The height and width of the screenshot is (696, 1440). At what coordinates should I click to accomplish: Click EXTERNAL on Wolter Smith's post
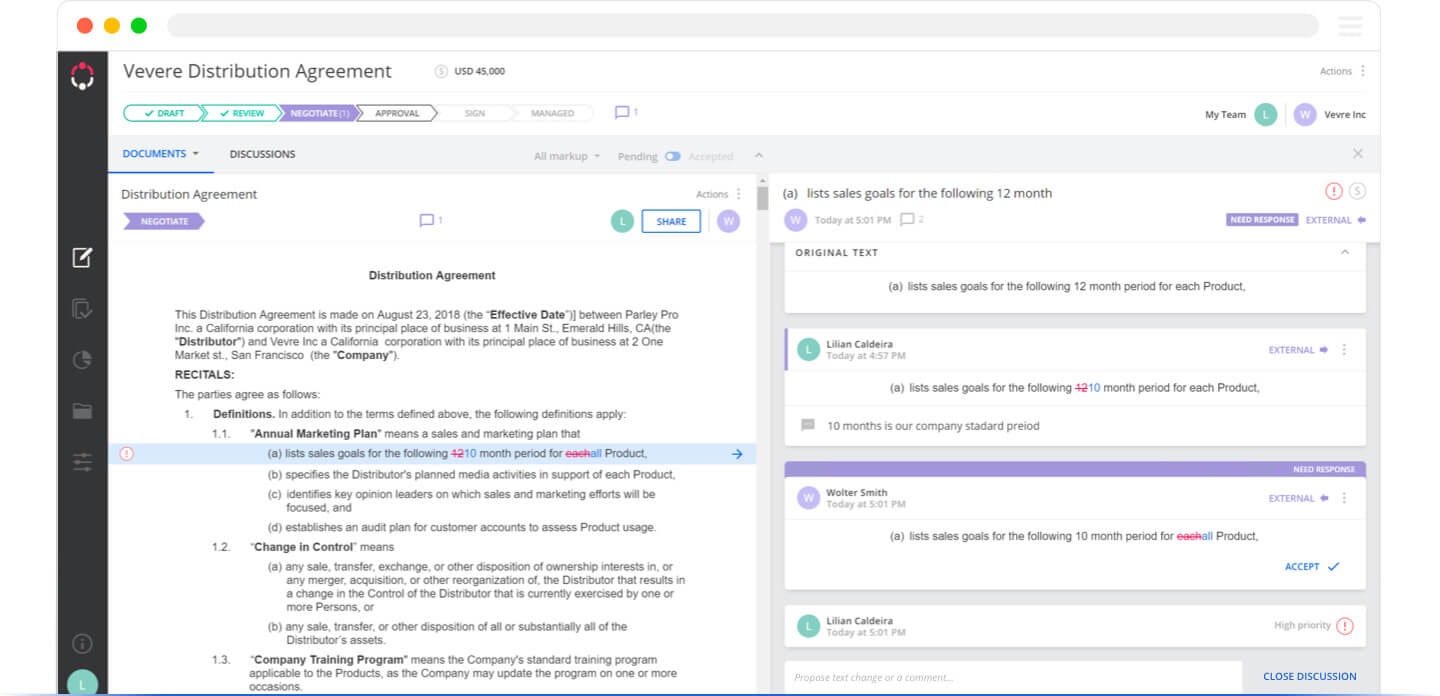point(1298,498)
